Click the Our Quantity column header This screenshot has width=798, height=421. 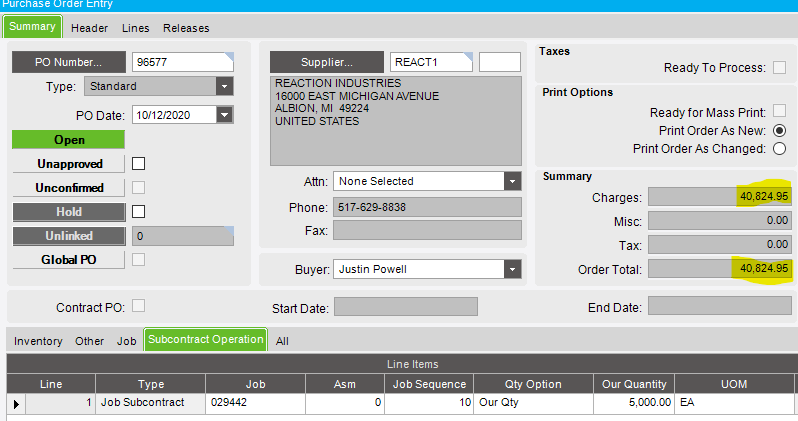point(634,384)
